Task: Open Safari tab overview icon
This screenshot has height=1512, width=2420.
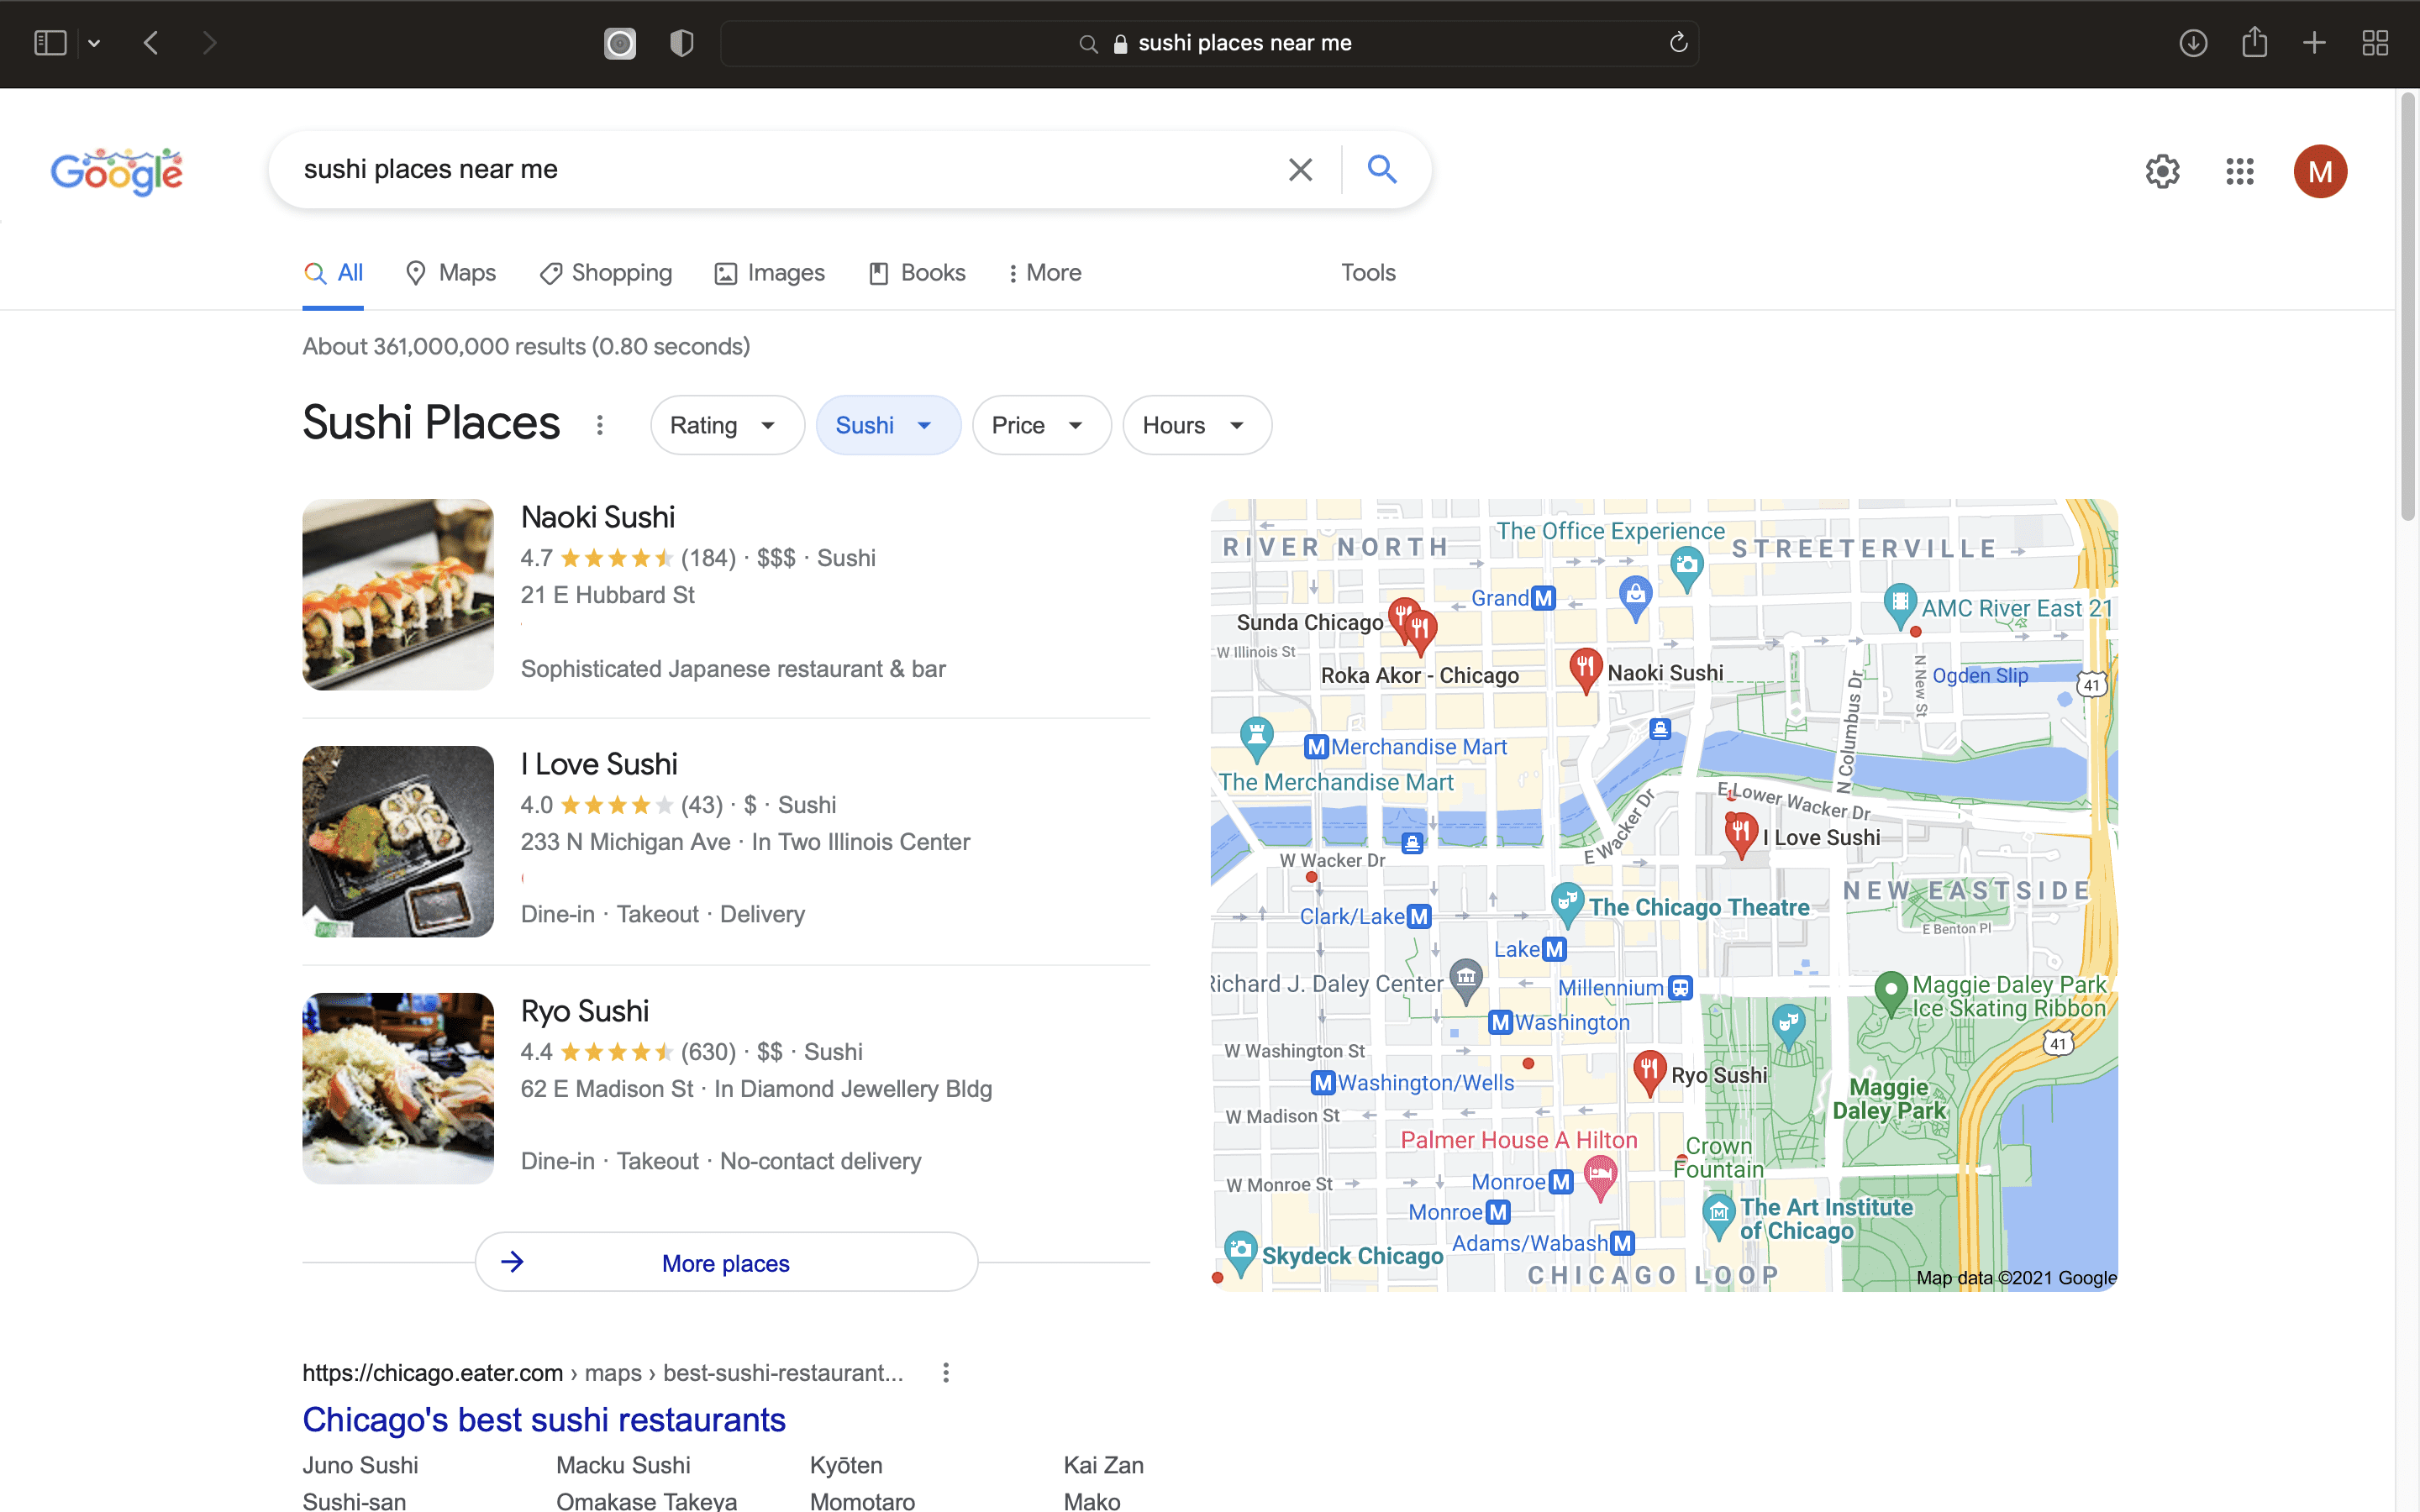Action: [2375, 43]
